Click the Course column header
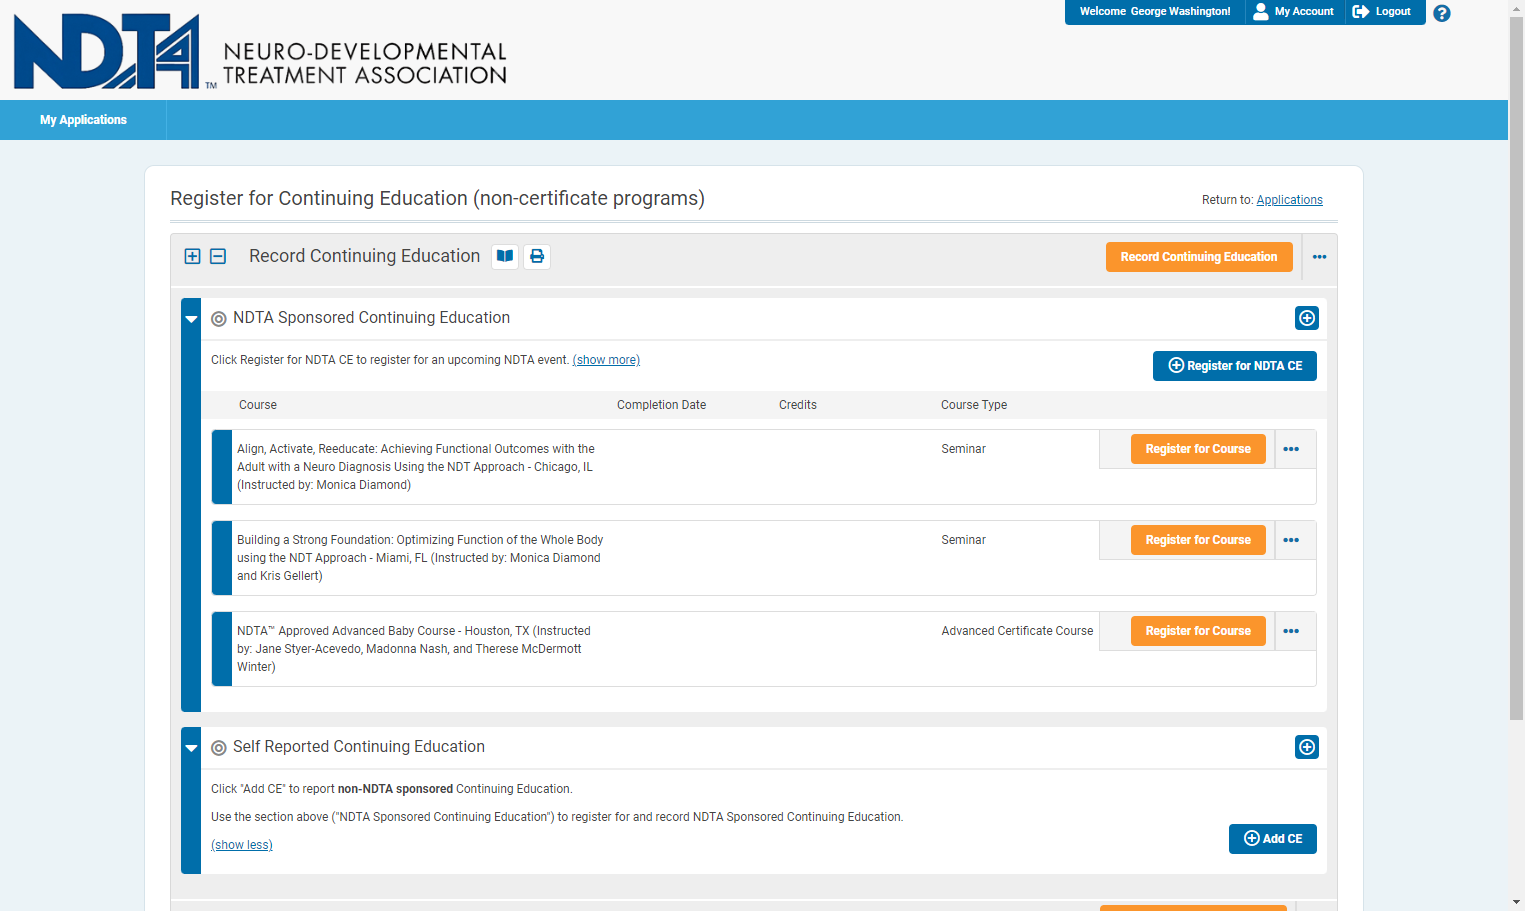1525x911 pixels. click(x=258, y=405)
